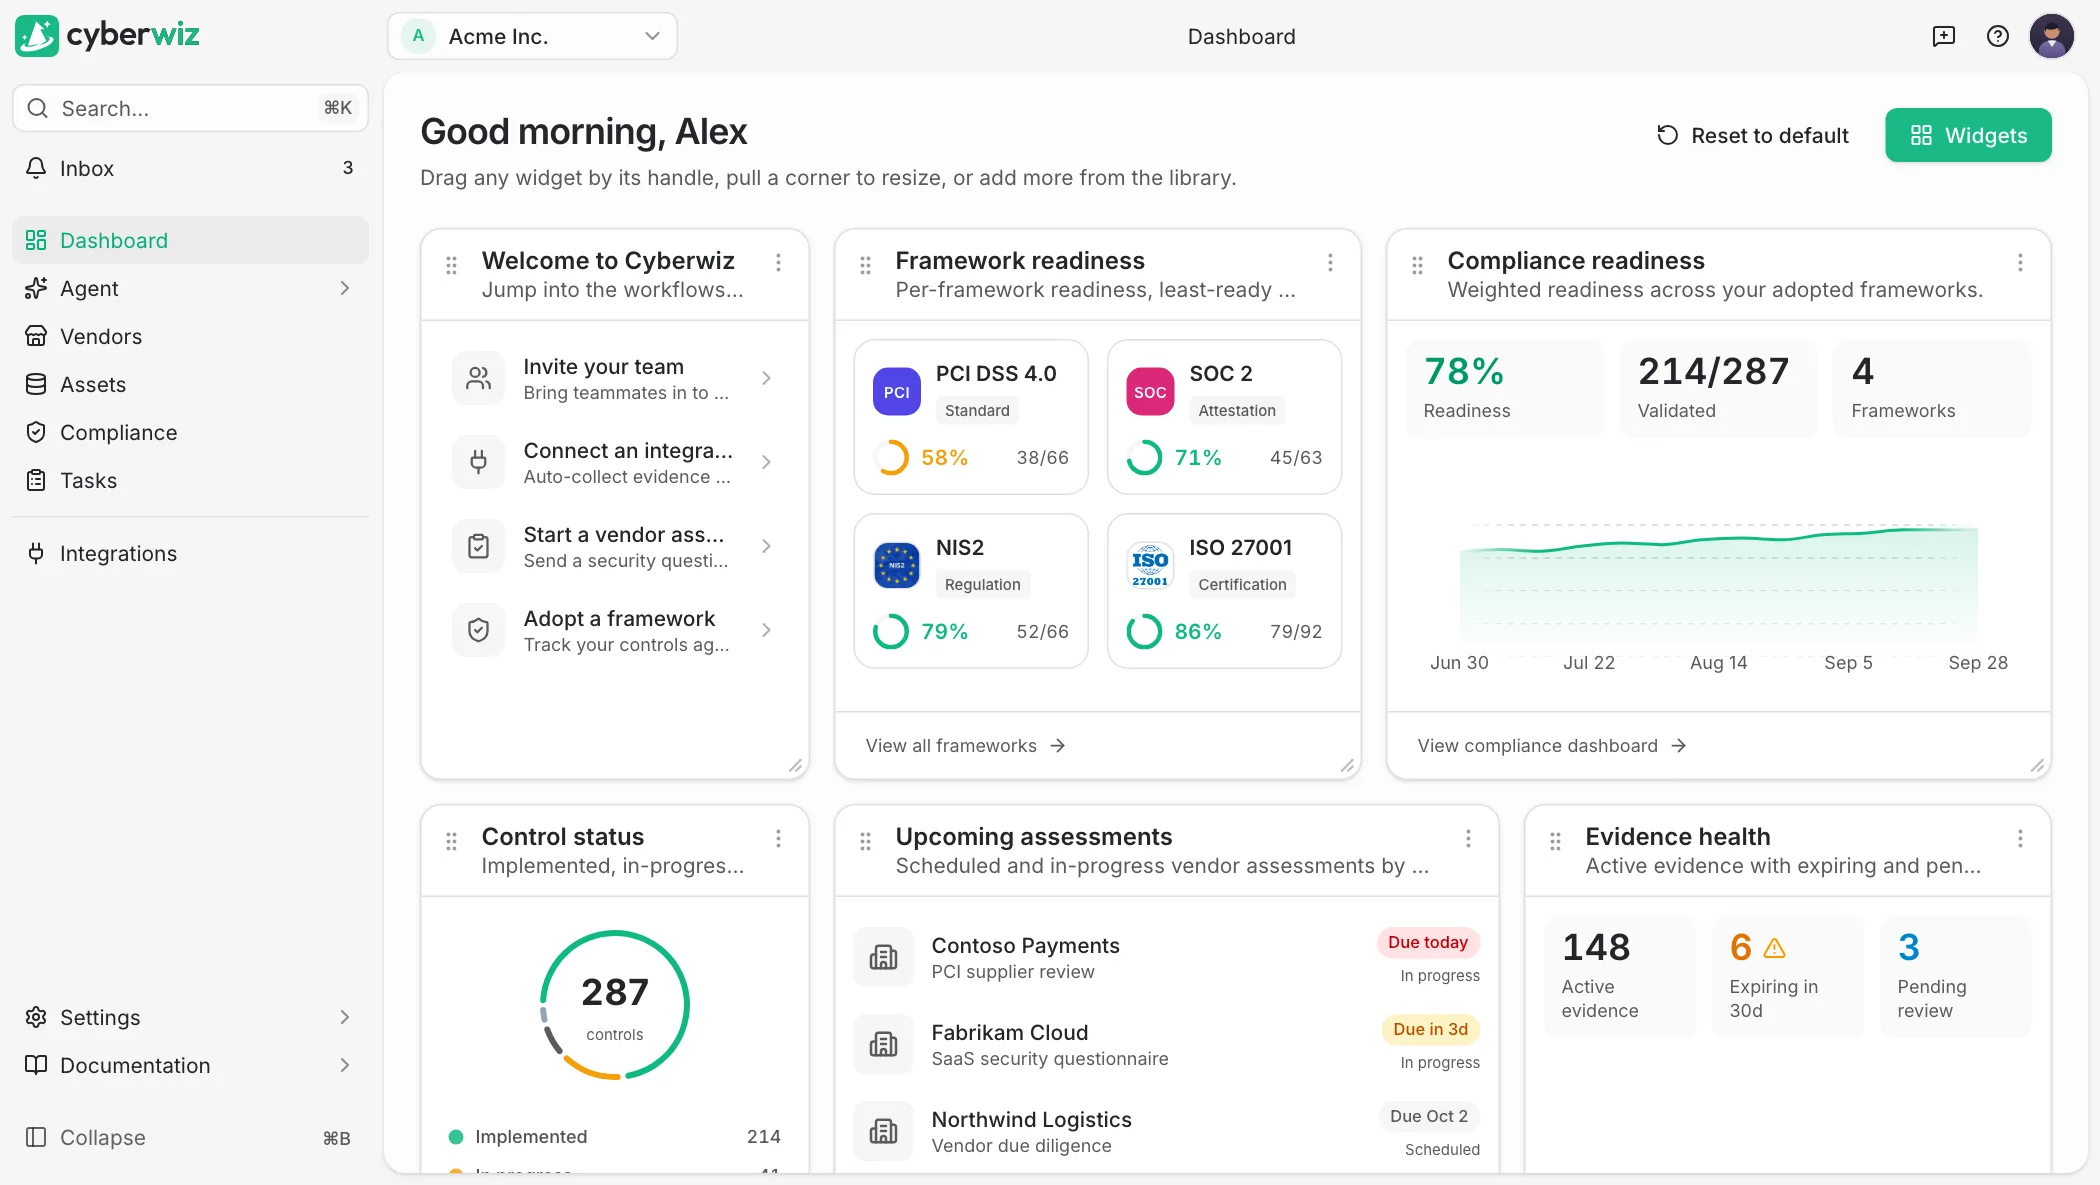
Task: Click the SOC 2 framework badge icon
Action: coord(1150,392)
